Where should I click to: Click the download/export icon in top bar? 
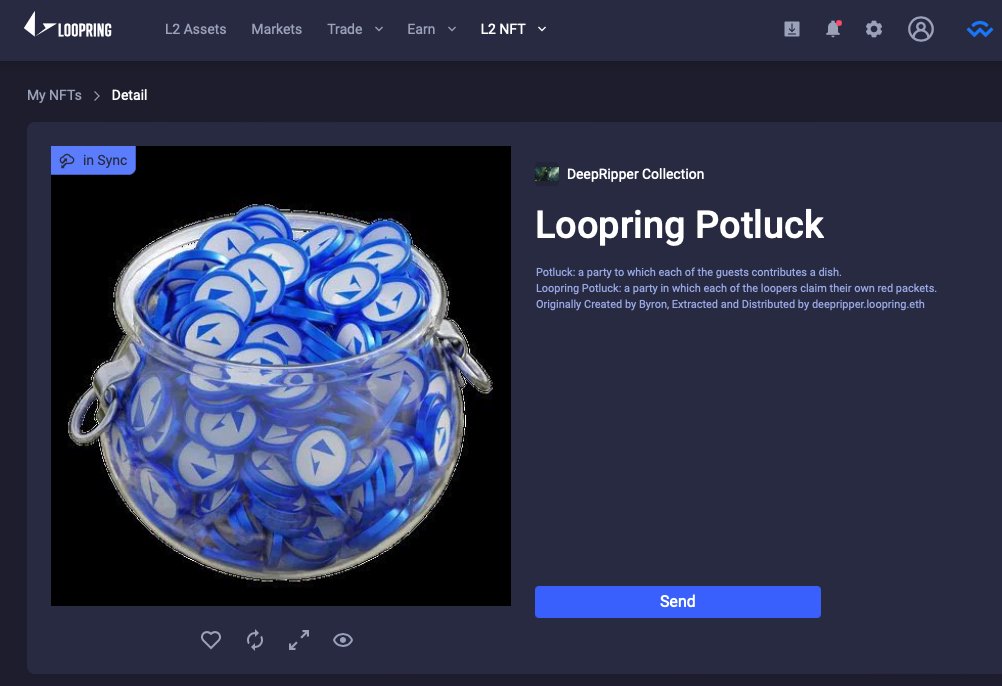[792, 29]
